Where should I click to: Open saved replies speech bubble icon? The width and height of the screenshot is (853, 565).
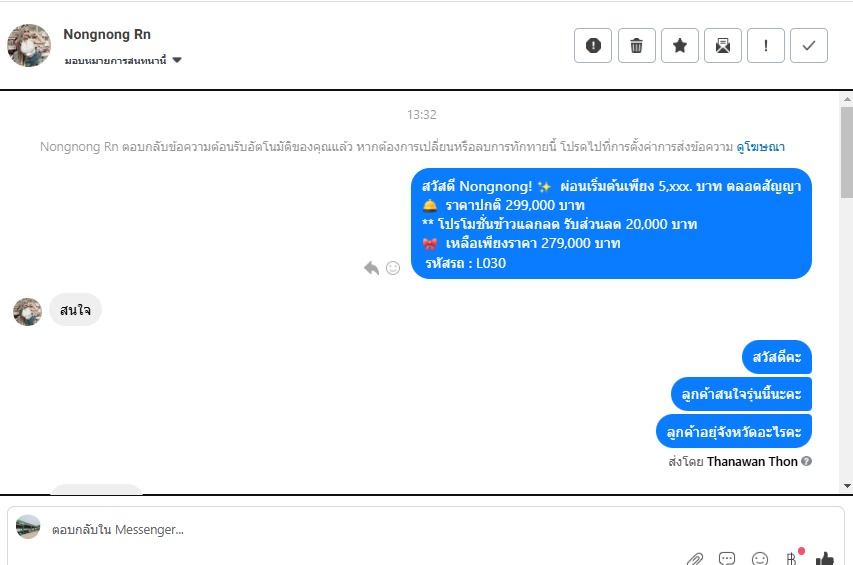(x=727, y=558)
